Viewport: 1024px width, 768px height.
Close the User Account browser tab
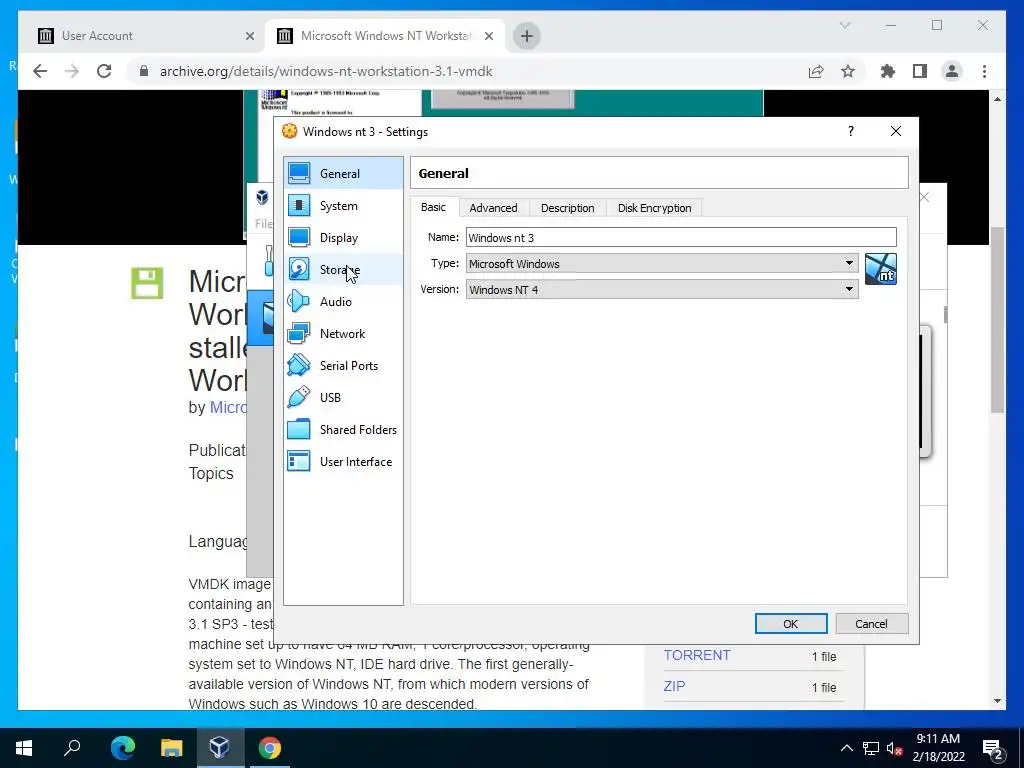tap(249, 36)
